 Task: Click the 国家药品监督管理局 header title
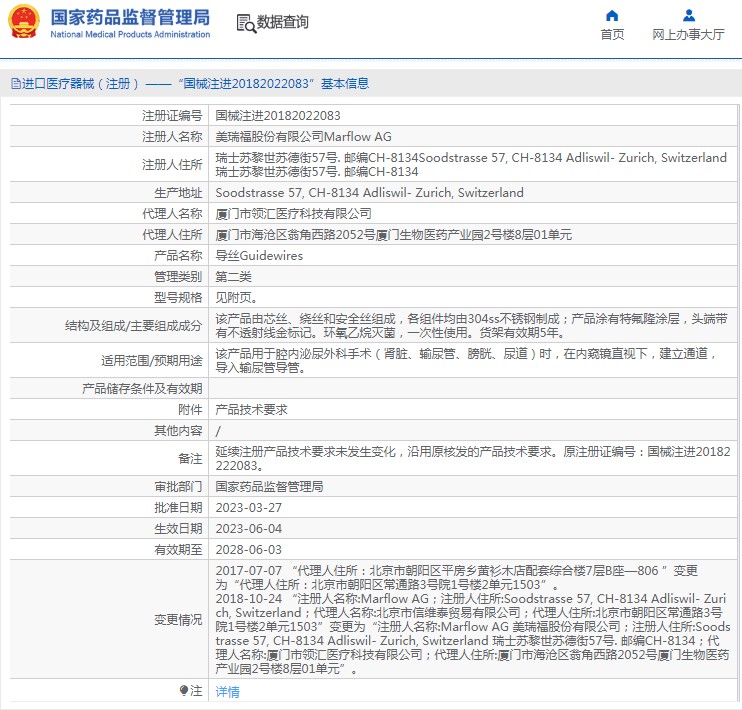click(x=130, y=18)
